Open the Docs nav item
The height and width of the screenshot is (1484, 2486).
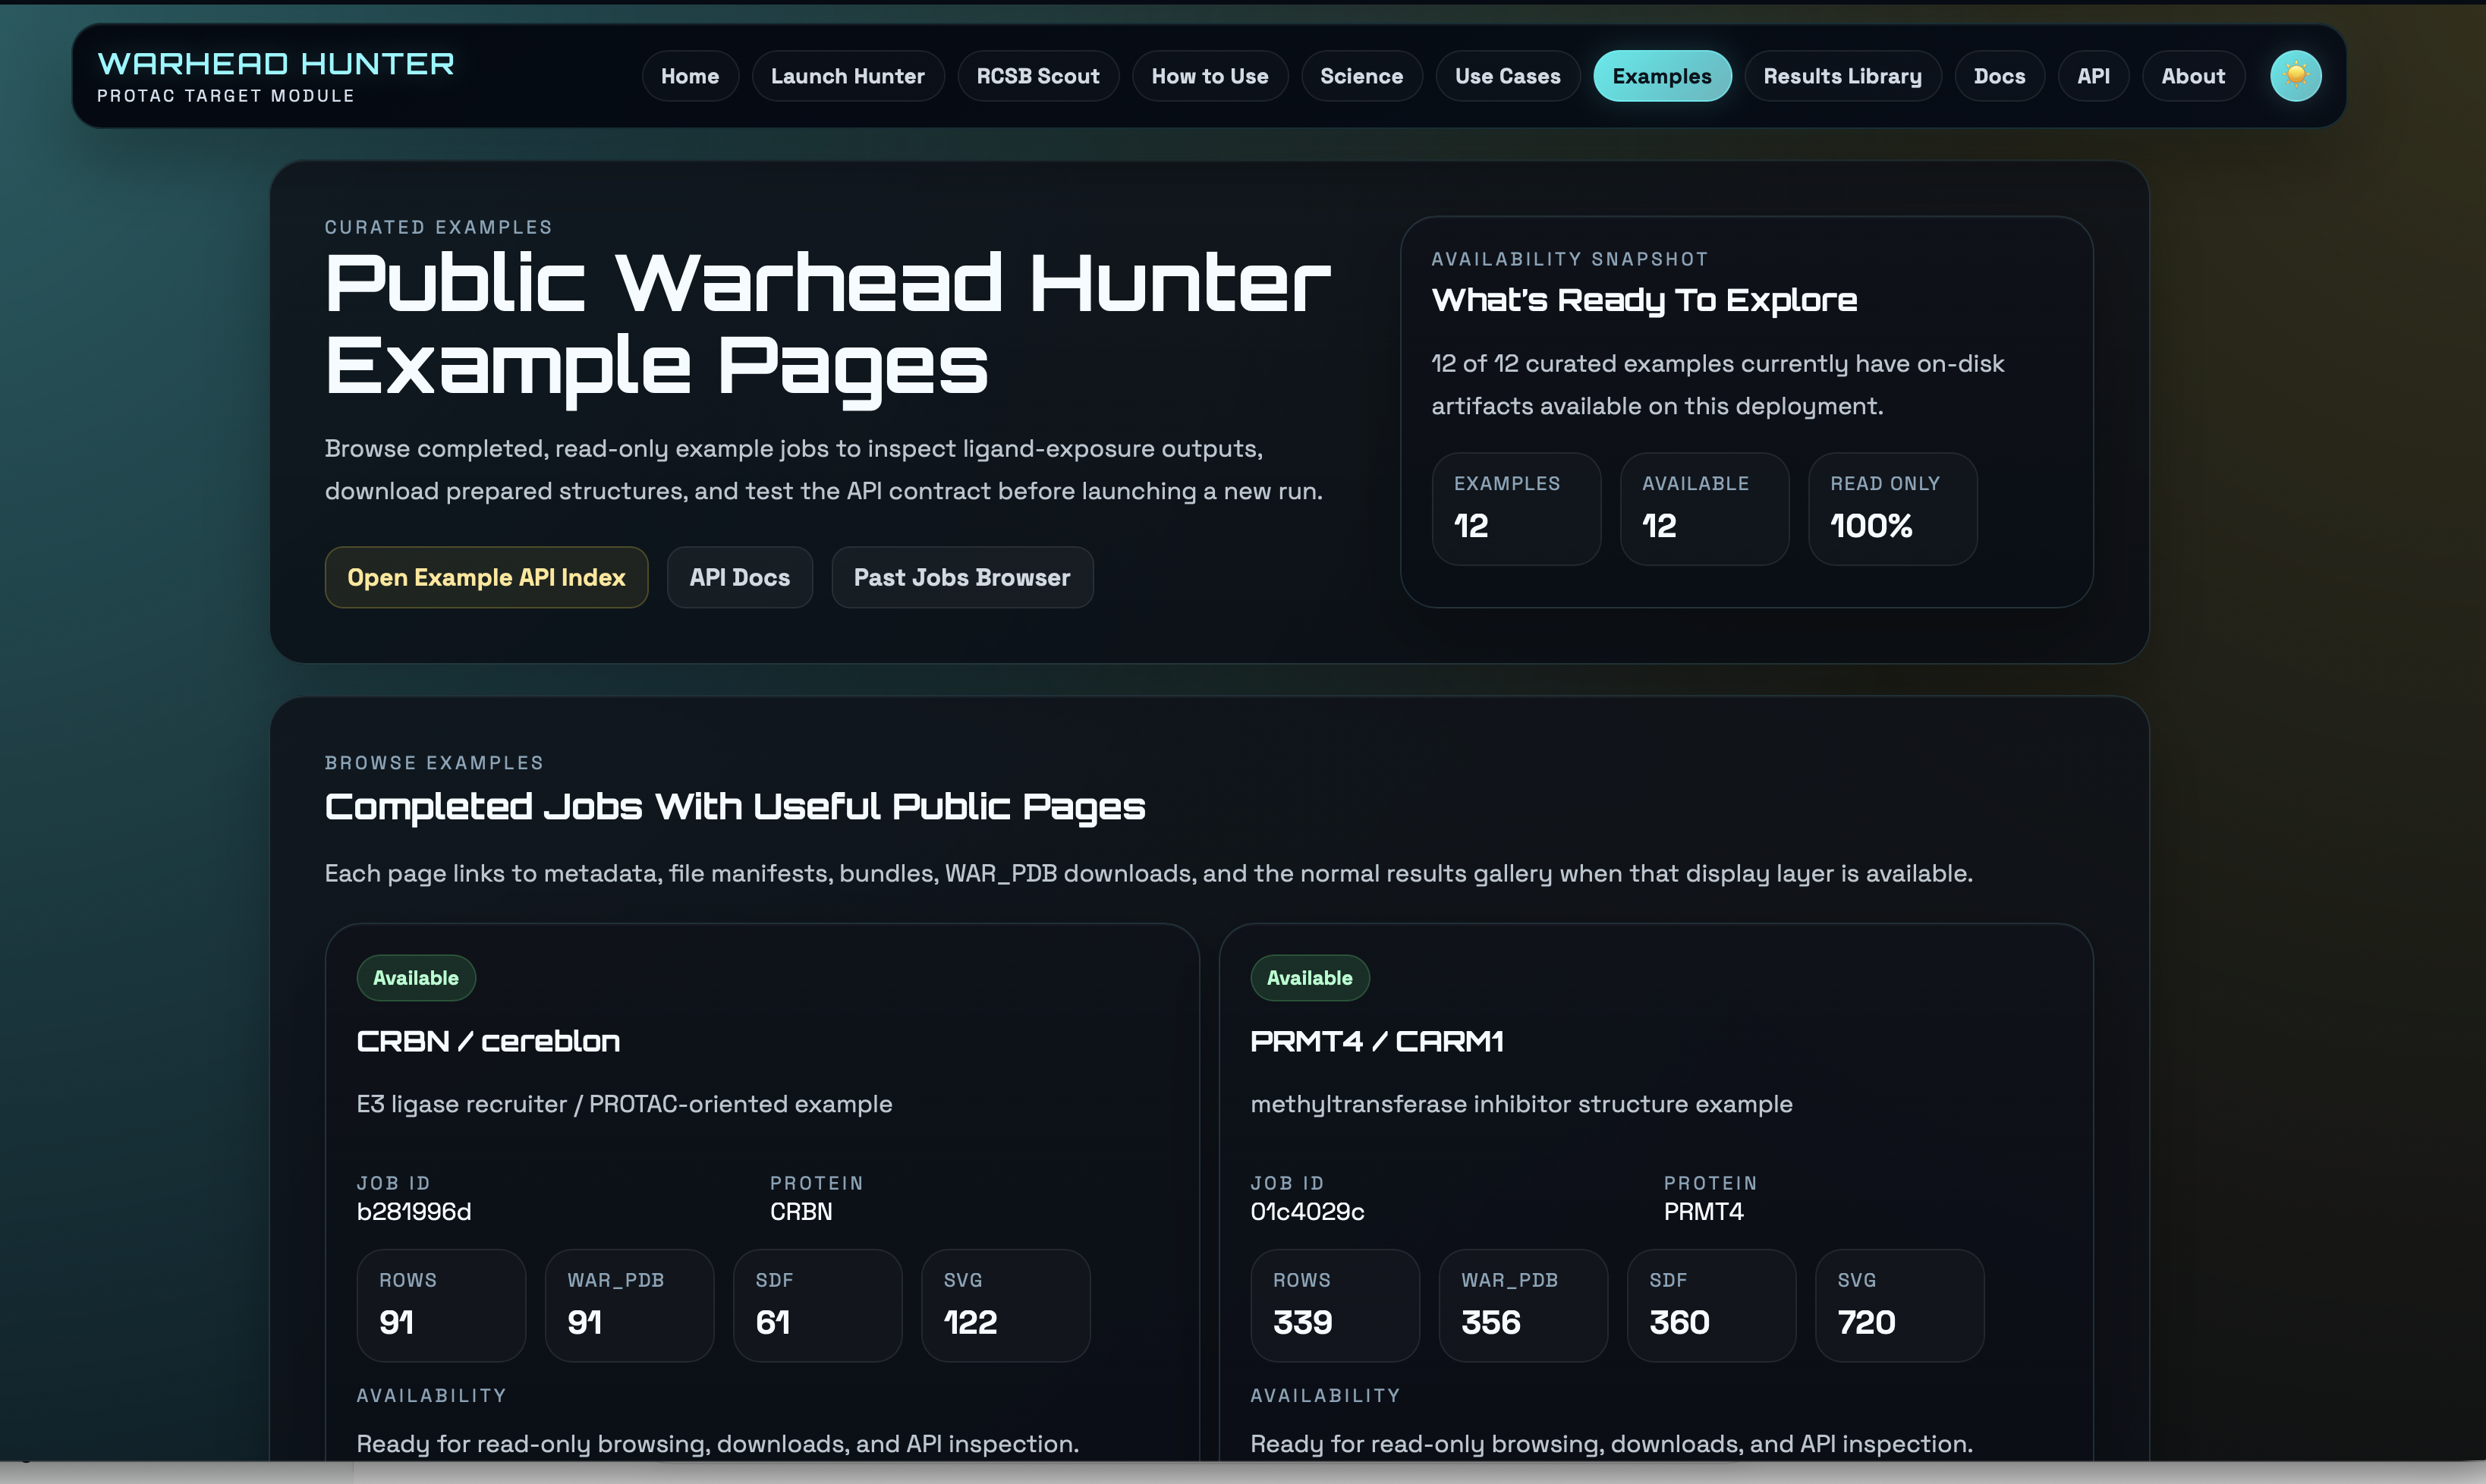[1999, 76]
